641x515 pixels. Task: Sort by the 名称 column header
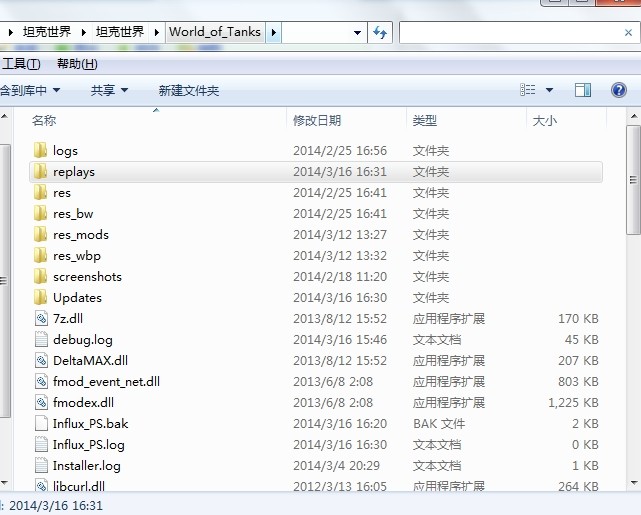coord(44,121)
